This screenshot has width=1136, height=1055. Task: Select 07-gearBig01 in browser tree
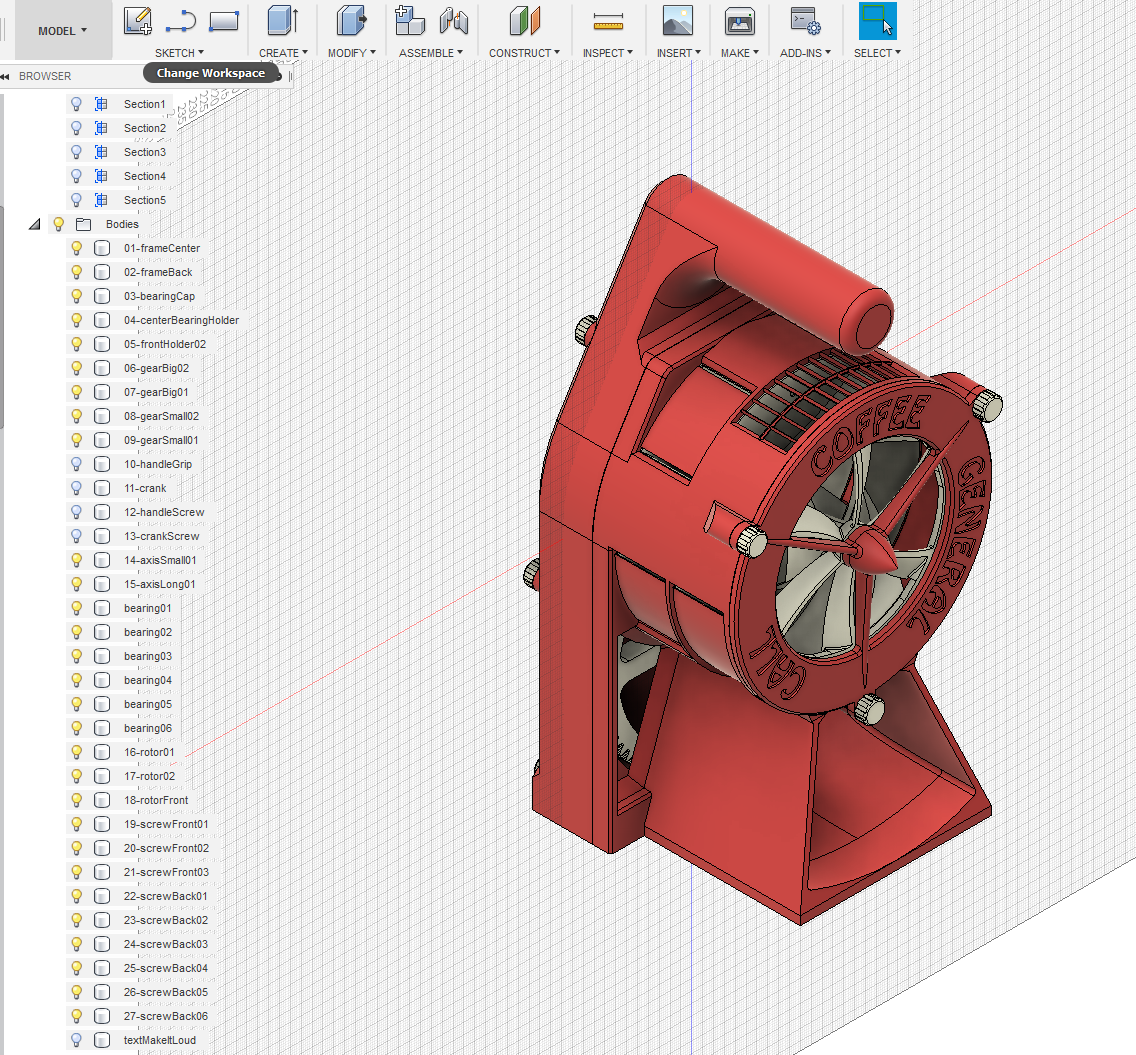pyautogui.click(x=156, y=392)
